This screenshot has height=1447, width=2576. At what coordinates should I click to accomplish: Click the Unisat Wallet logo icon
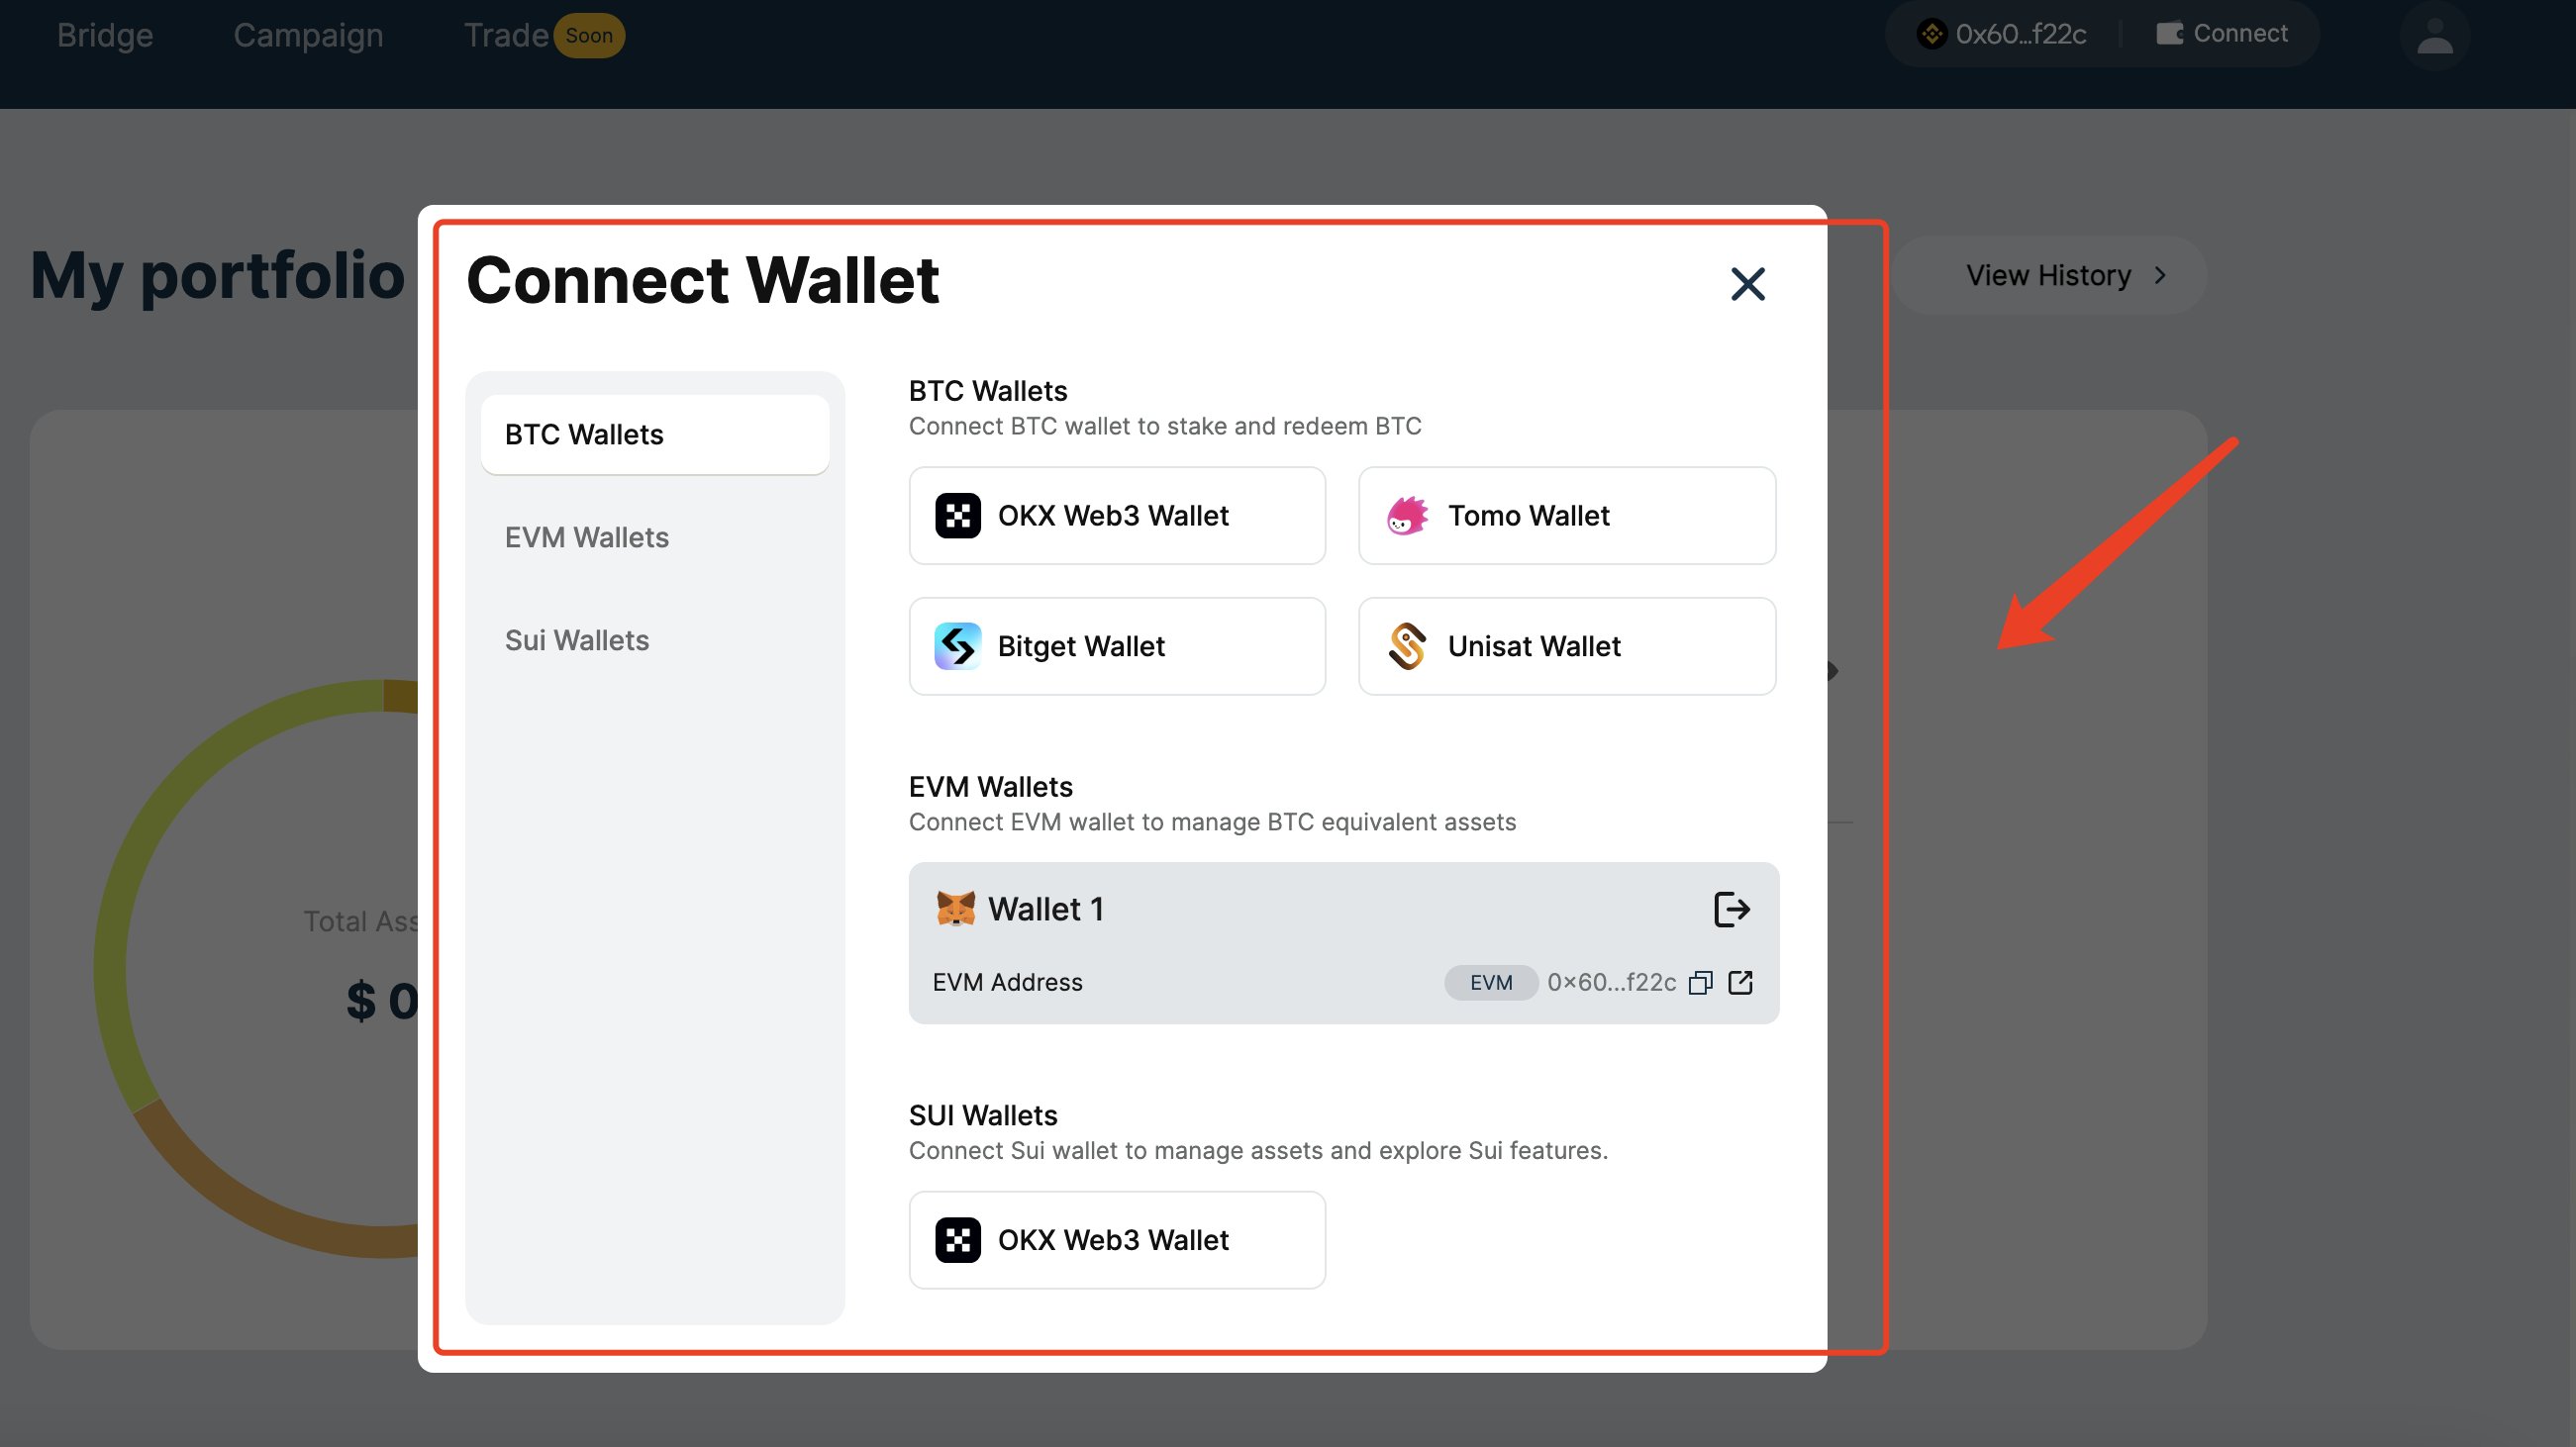[1407, 646]
